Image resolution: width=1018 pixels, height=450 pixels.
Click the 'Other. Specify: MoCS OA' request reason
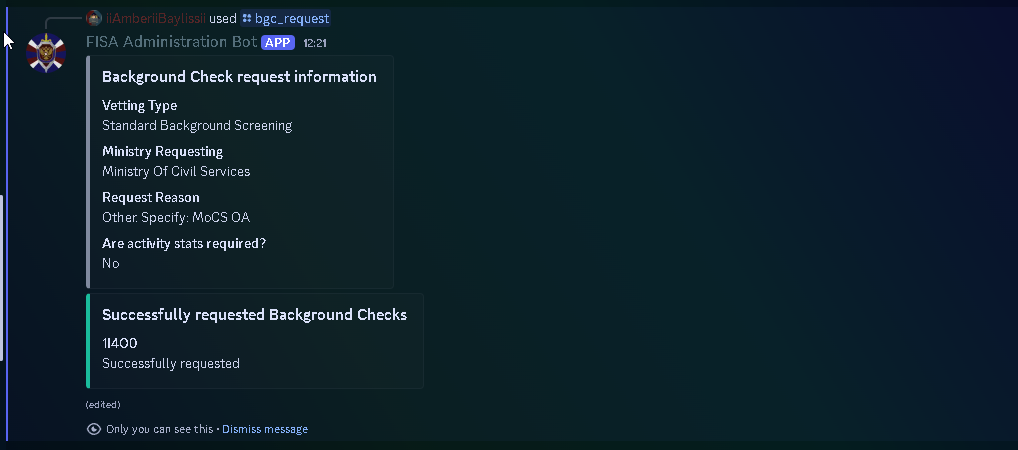coord(176,218)
